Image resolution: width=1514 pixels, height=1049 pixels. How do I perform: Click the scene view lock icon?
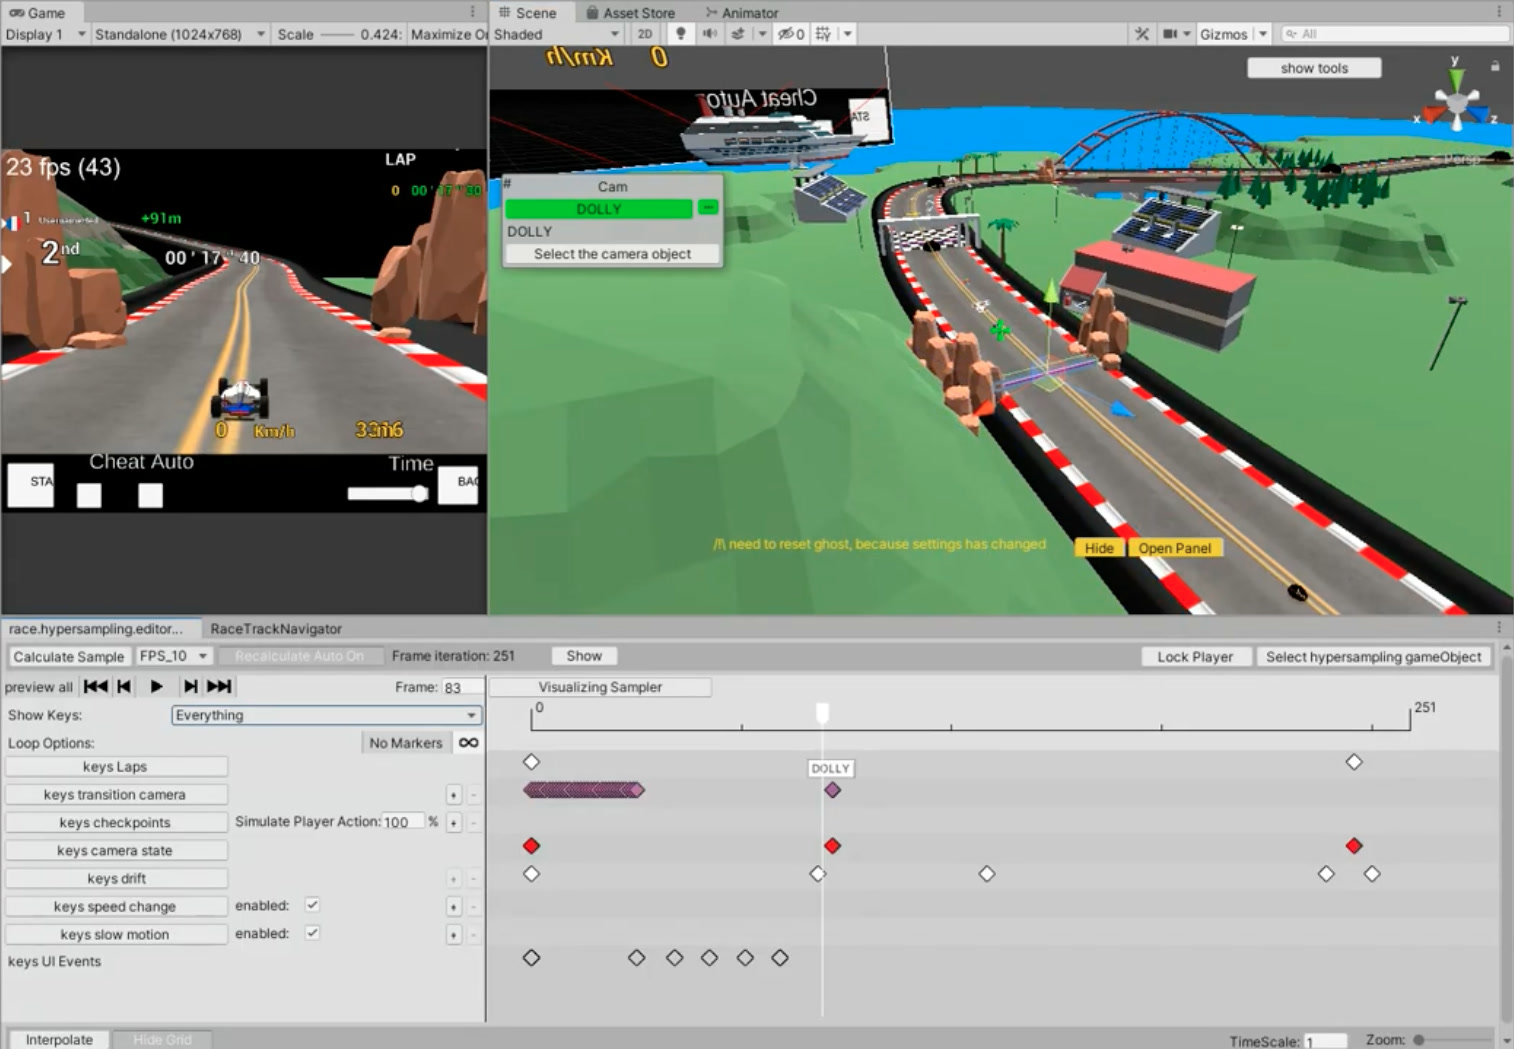[1495, 66]
